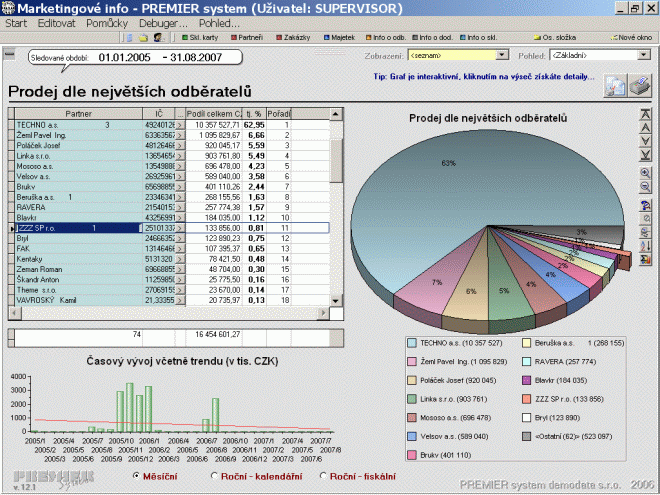This screenshot has width=660, height=495.
Task: Click the Sledované období date range bubble
Action: (x=136, y=58)
